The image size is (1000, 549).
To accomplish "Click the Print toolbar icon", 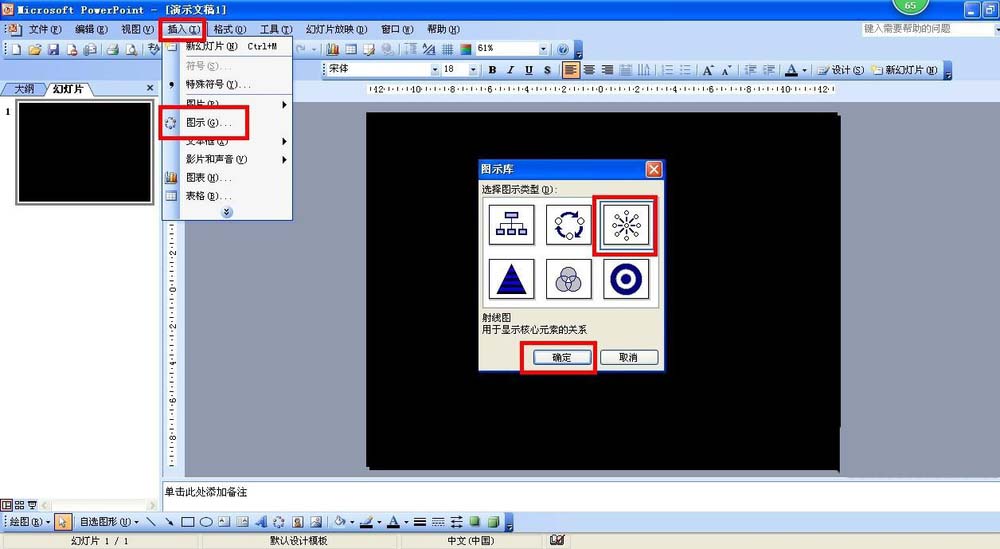I will click(113, 49).
